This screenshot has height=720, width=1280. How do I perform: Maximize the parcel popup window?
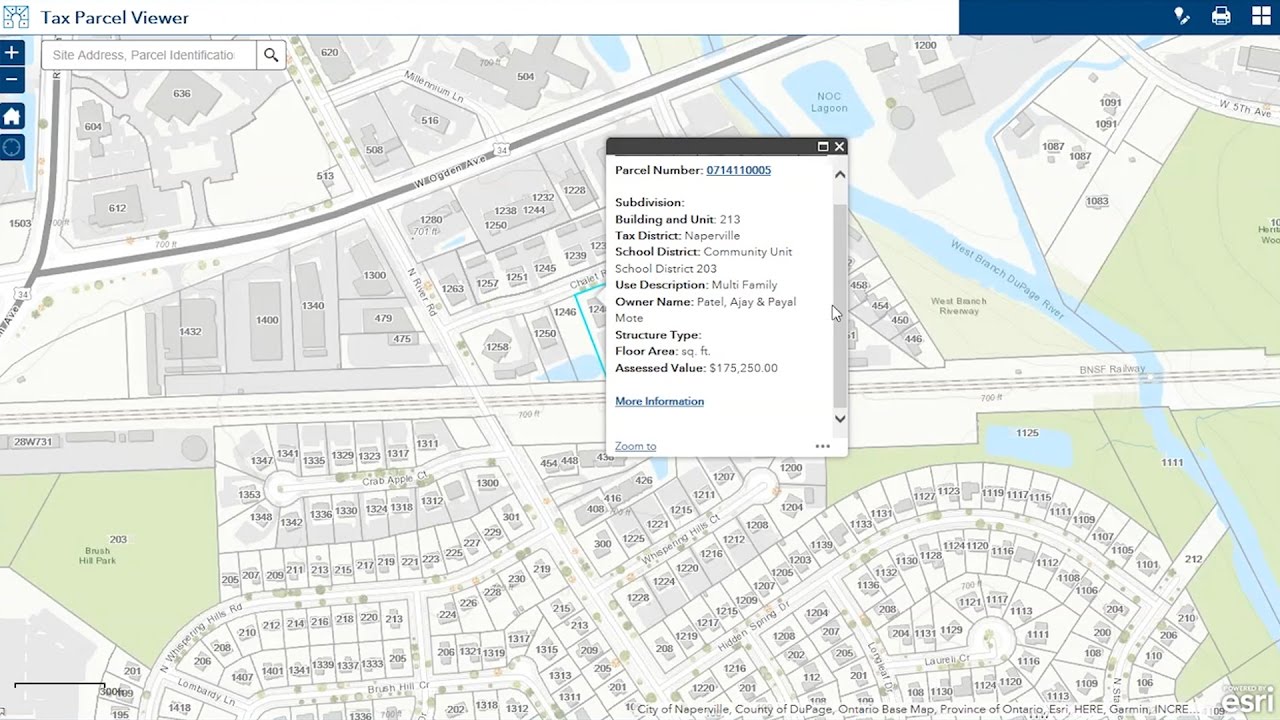823,146
